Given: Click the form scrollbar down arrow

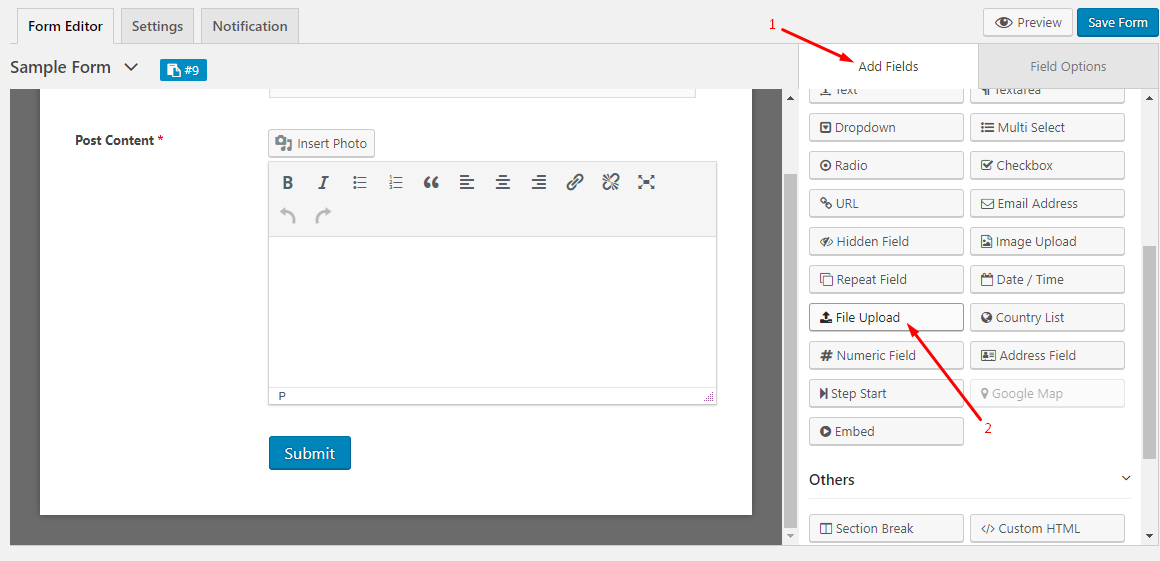Looking at the screenshot, I should [790, 535].
